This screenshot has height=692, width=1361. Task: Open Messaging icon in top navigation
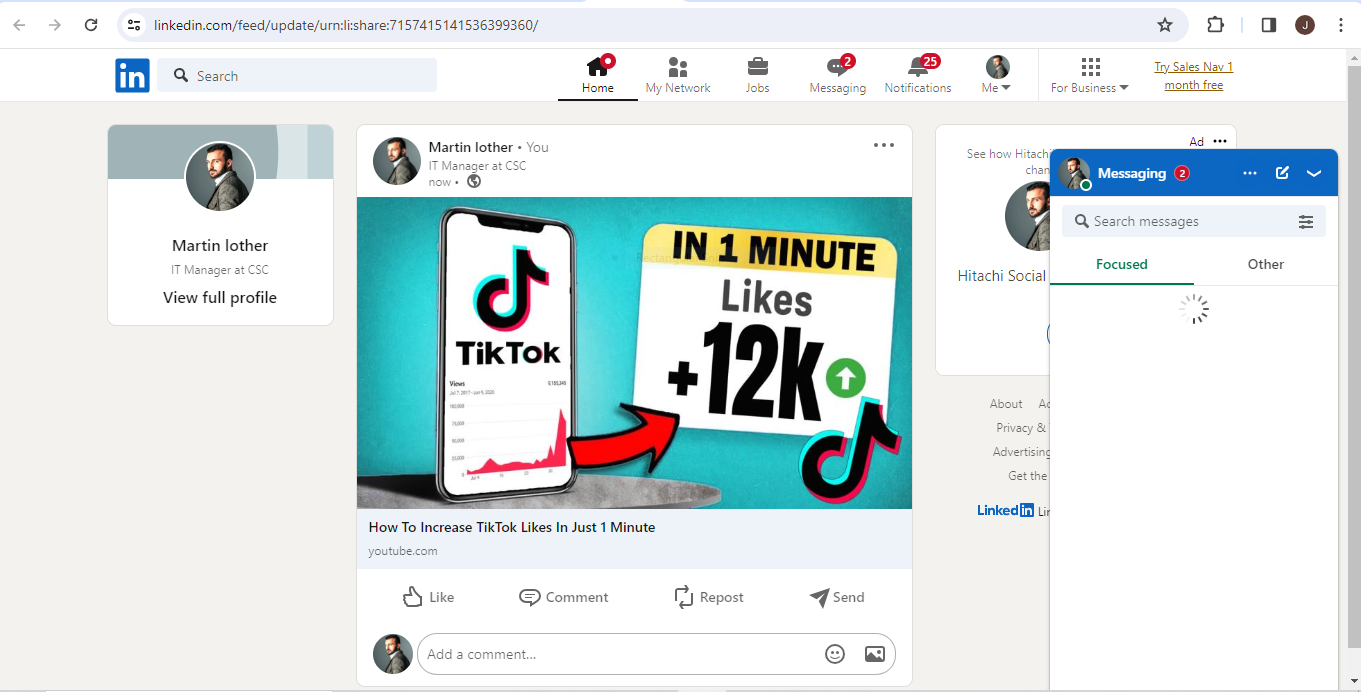pos(838,67)
